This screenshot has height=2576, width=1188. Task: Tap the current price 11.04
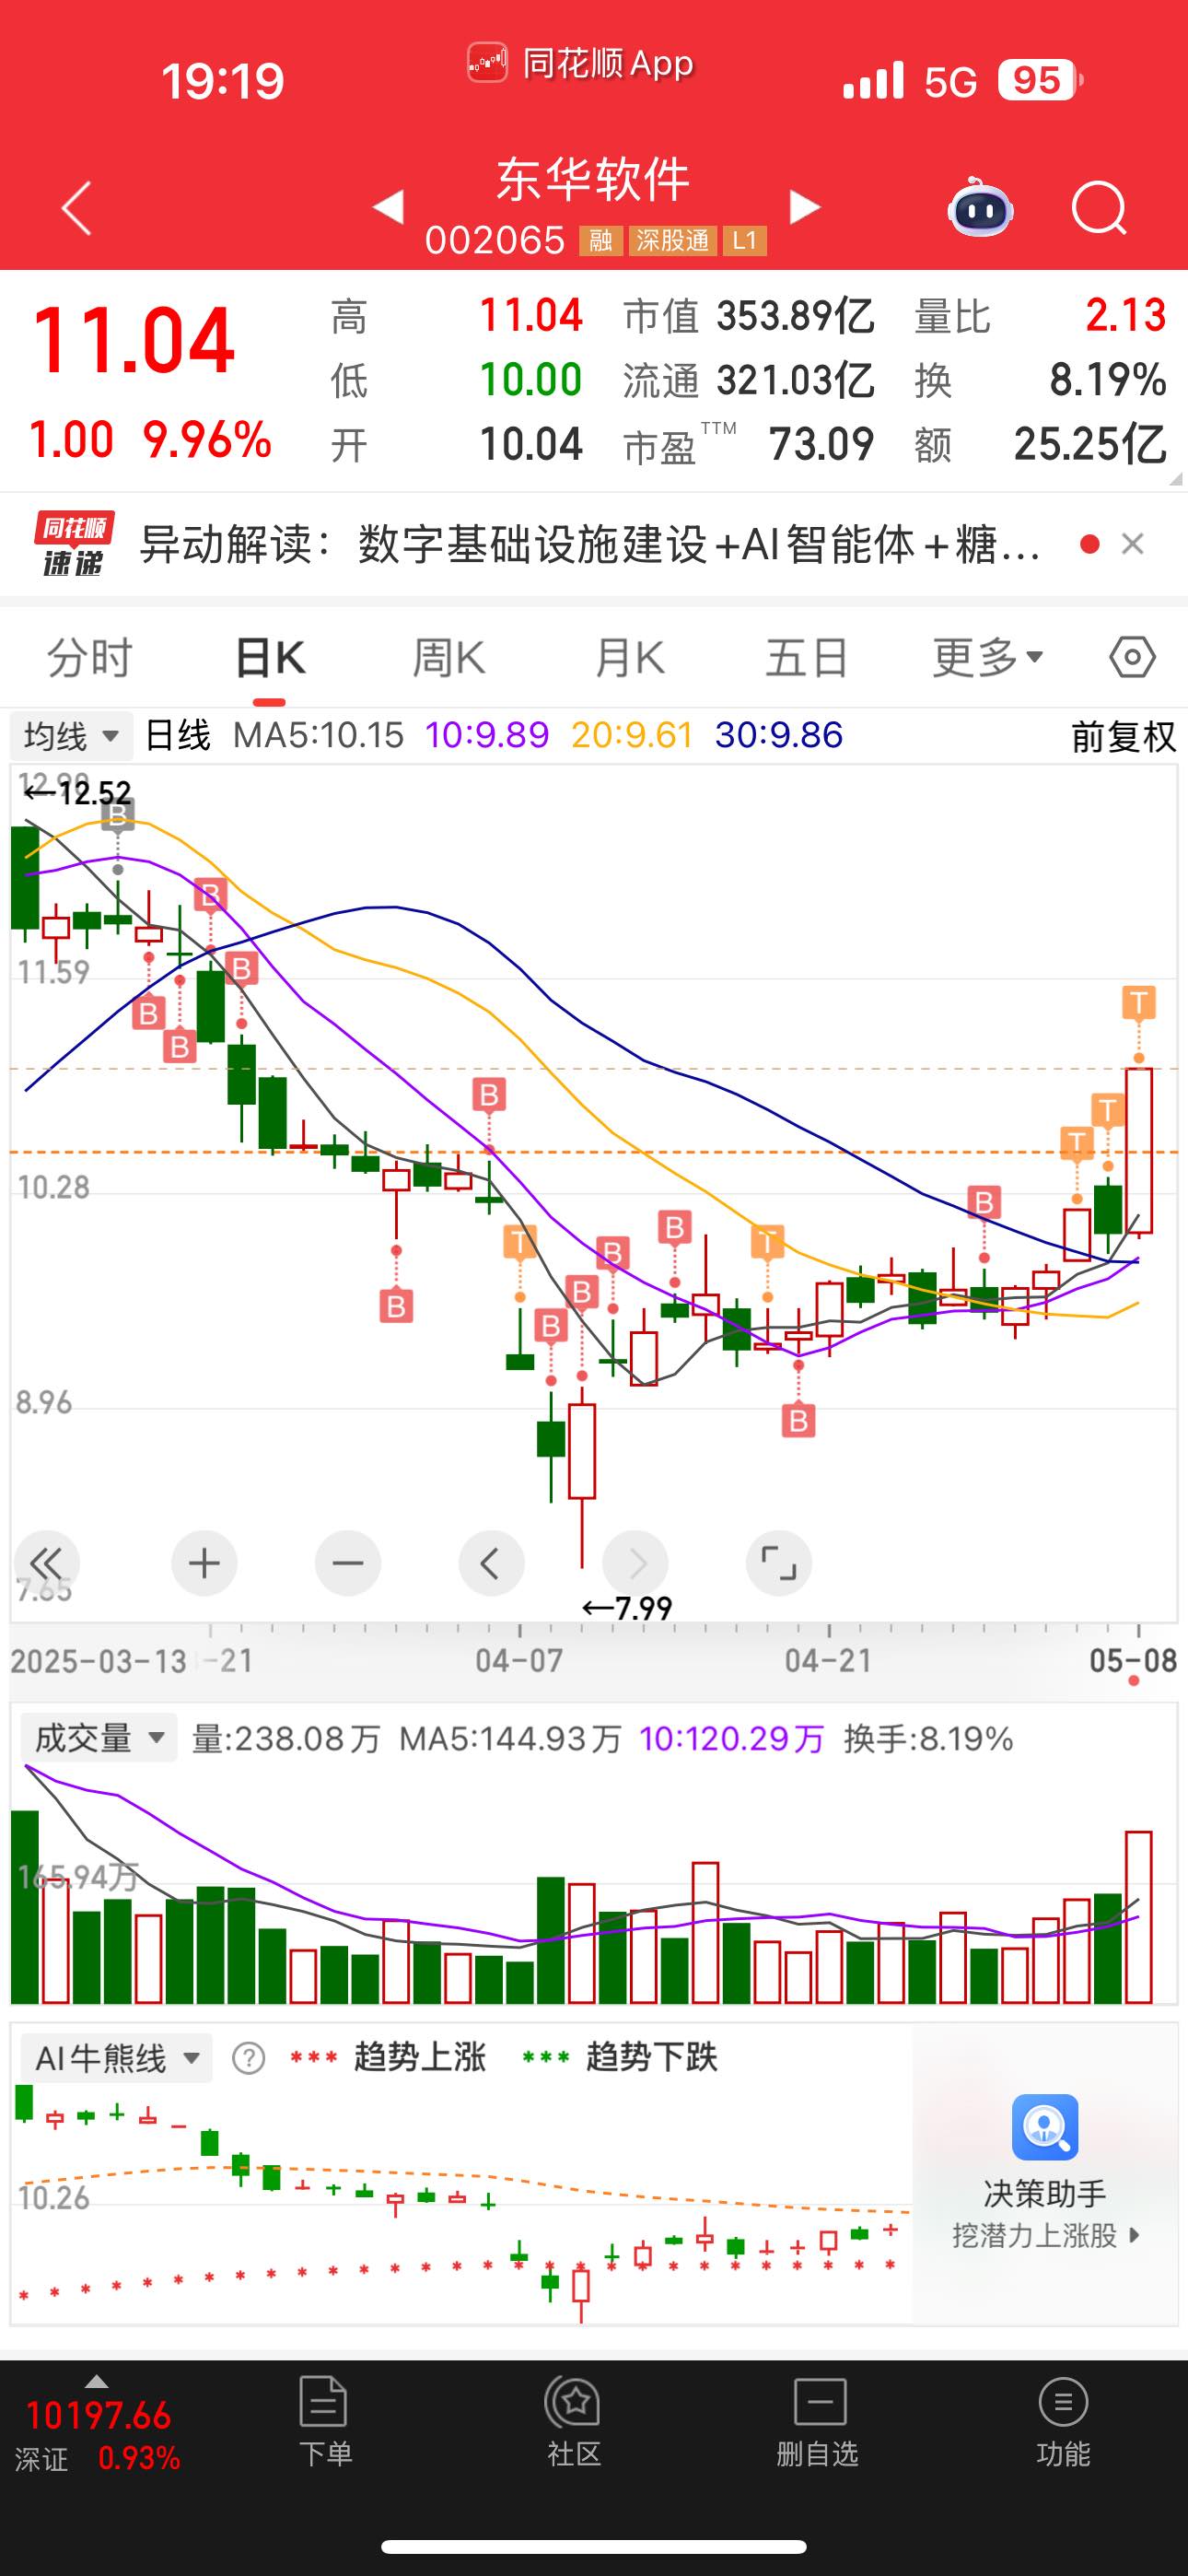click(133, 342)
